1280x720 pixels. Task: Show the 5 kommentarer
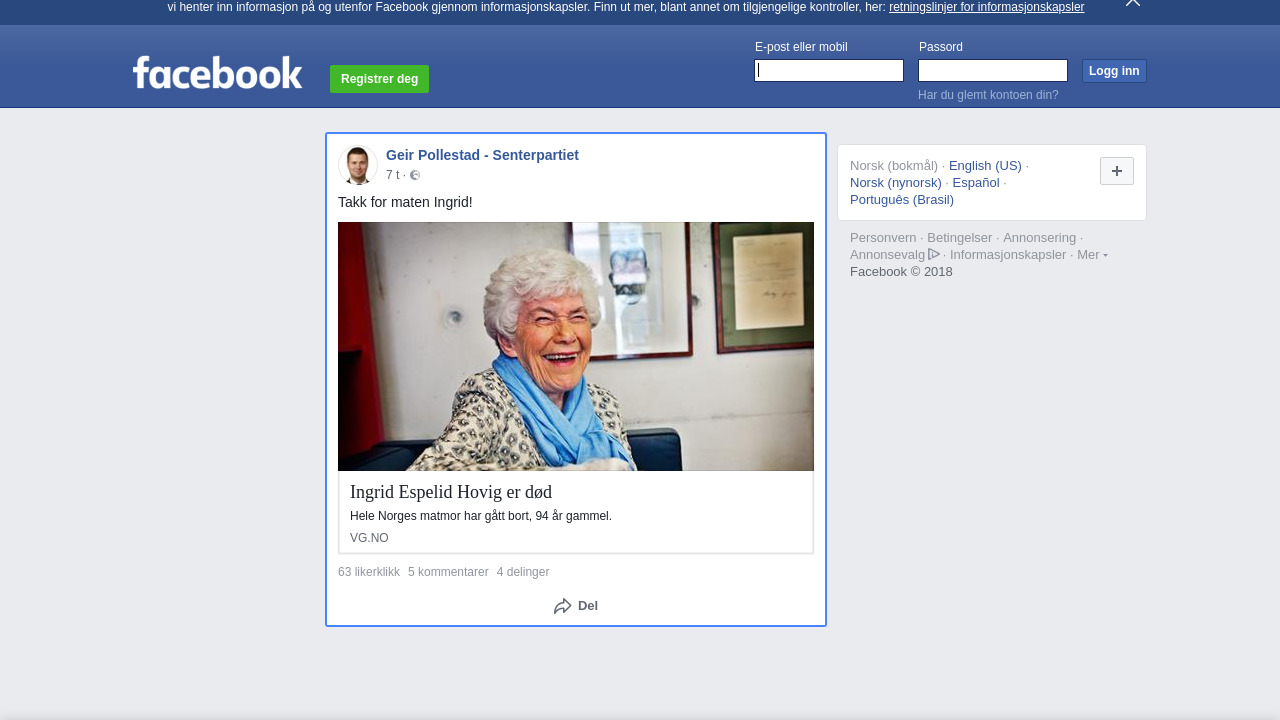click(448, 572)
